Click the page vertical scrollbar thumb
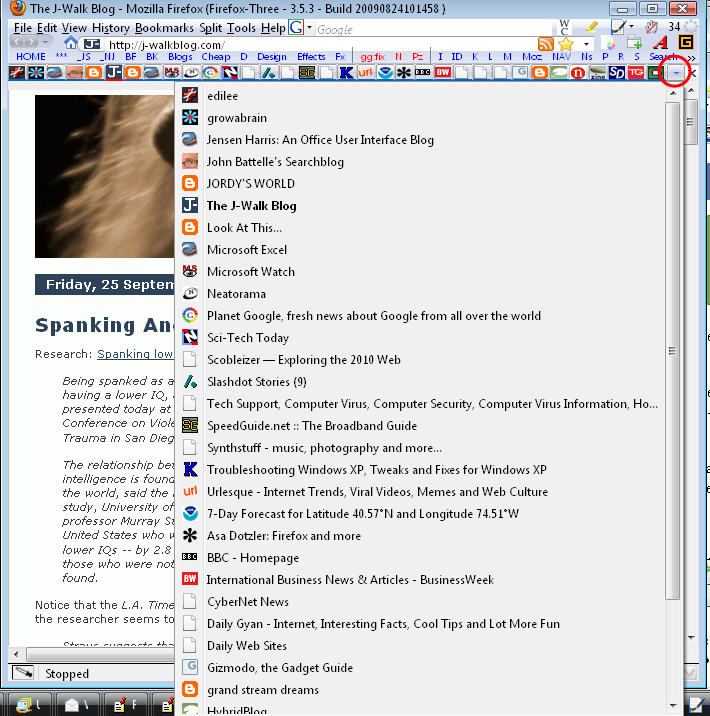This screenshot has width=710, height=716. tap(690, 122)
